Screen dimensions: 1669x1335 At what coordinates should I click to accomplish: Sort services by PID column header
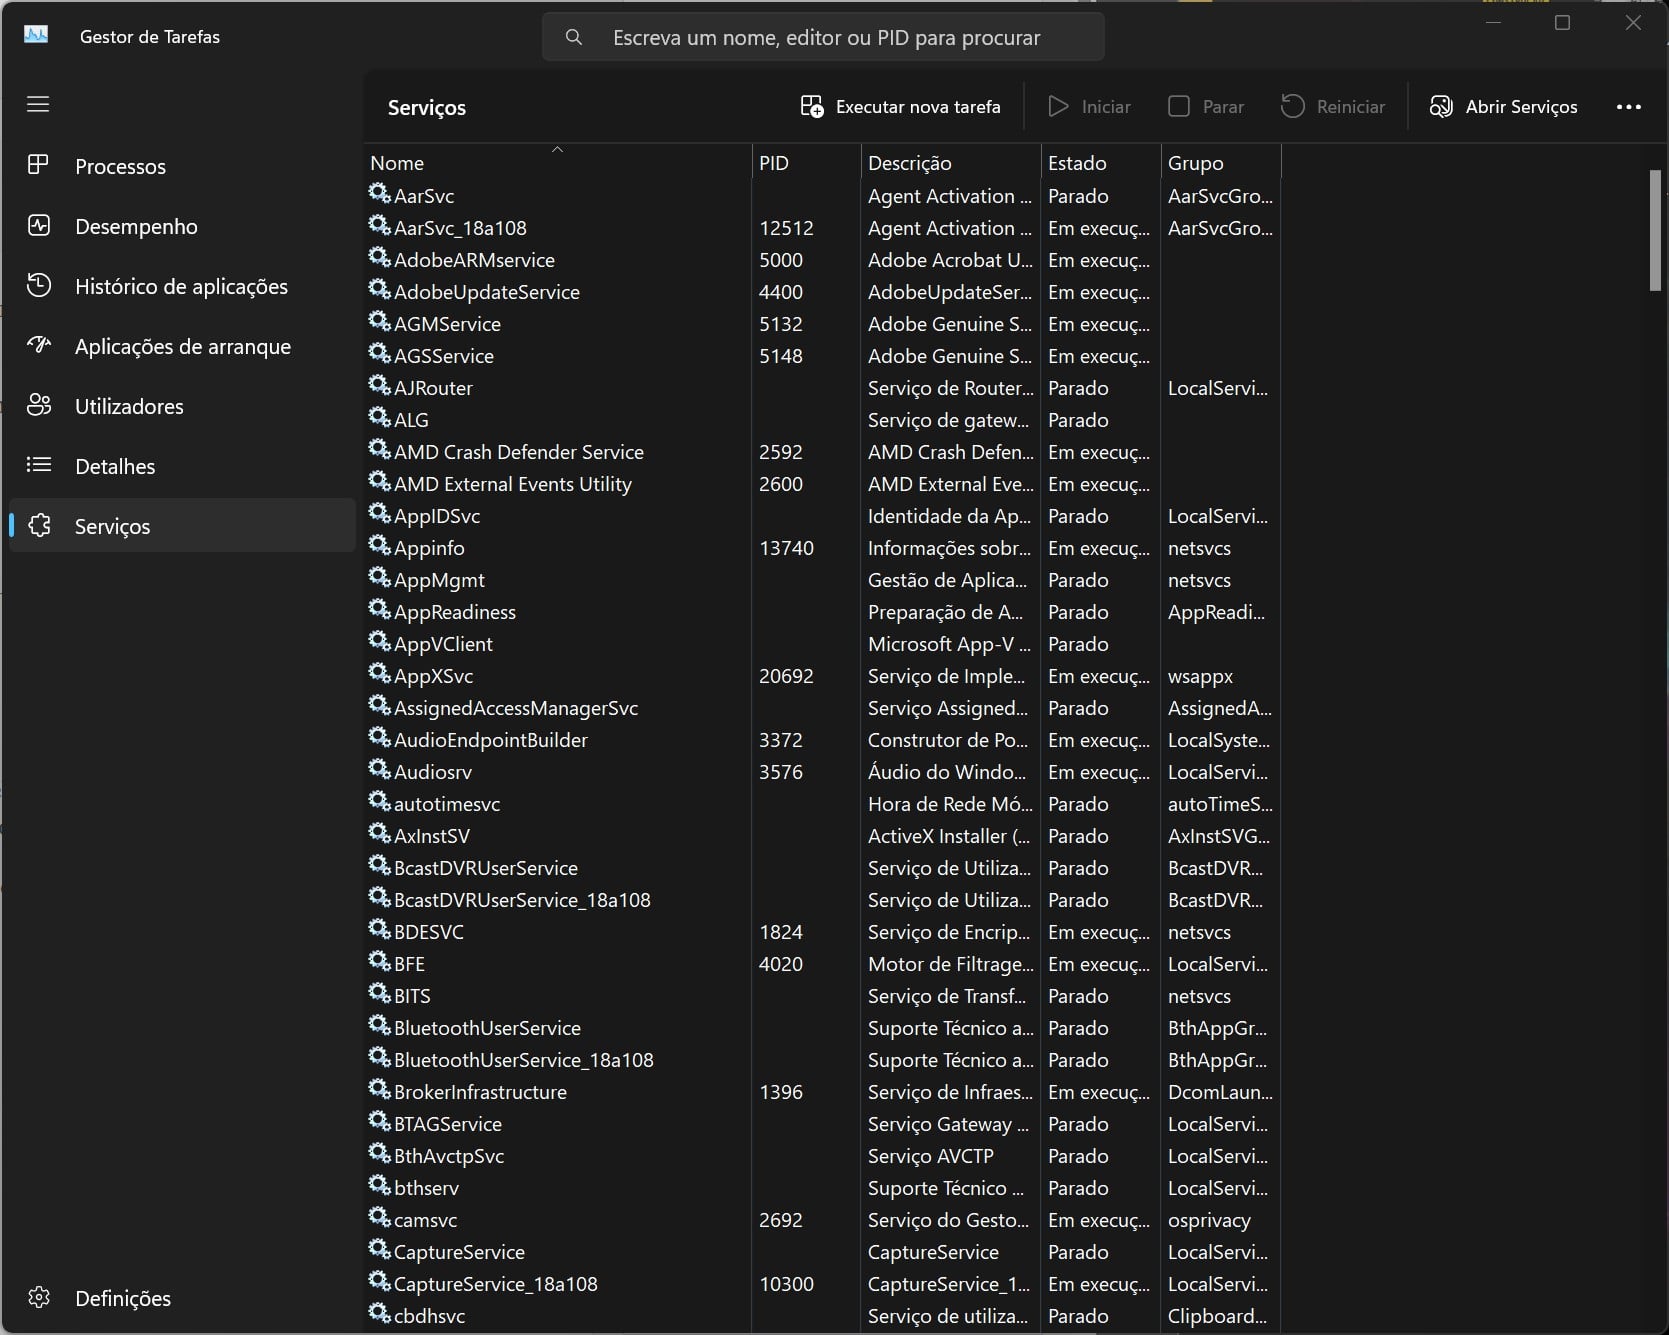pos(774,163)
